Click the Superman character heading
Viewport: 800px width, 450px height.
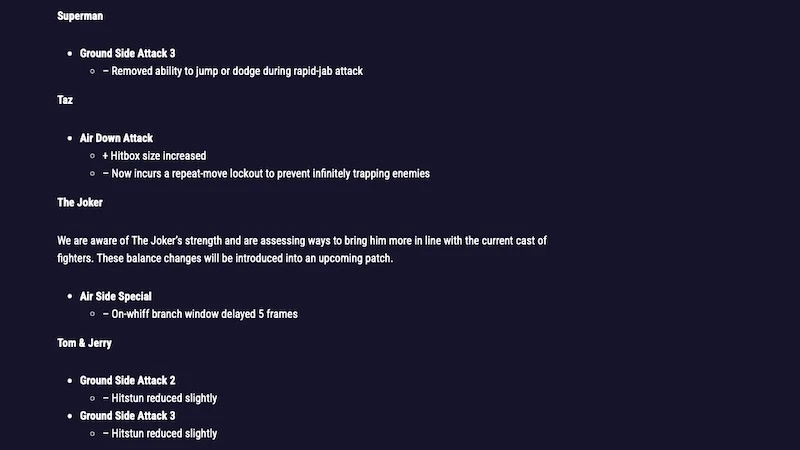80,16
